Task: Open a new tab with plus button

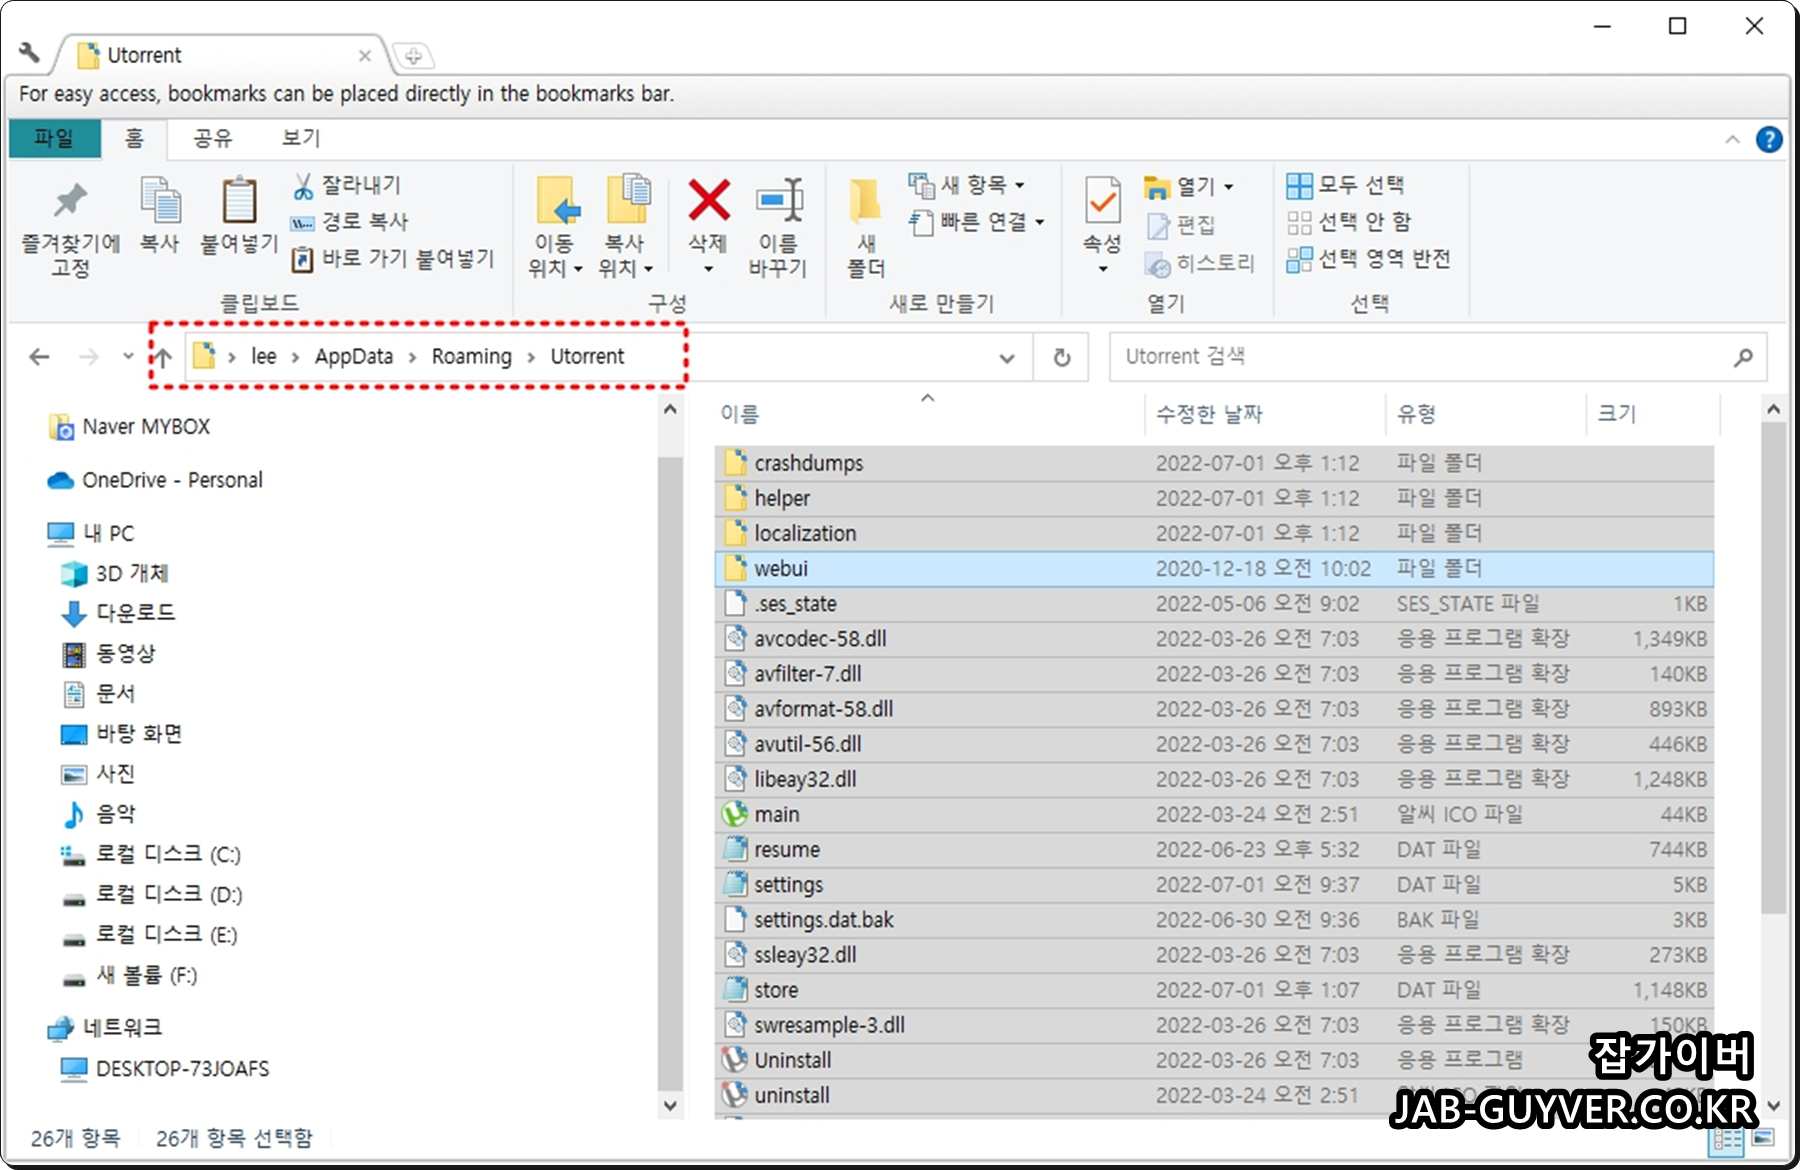Action: coord(413,56)
